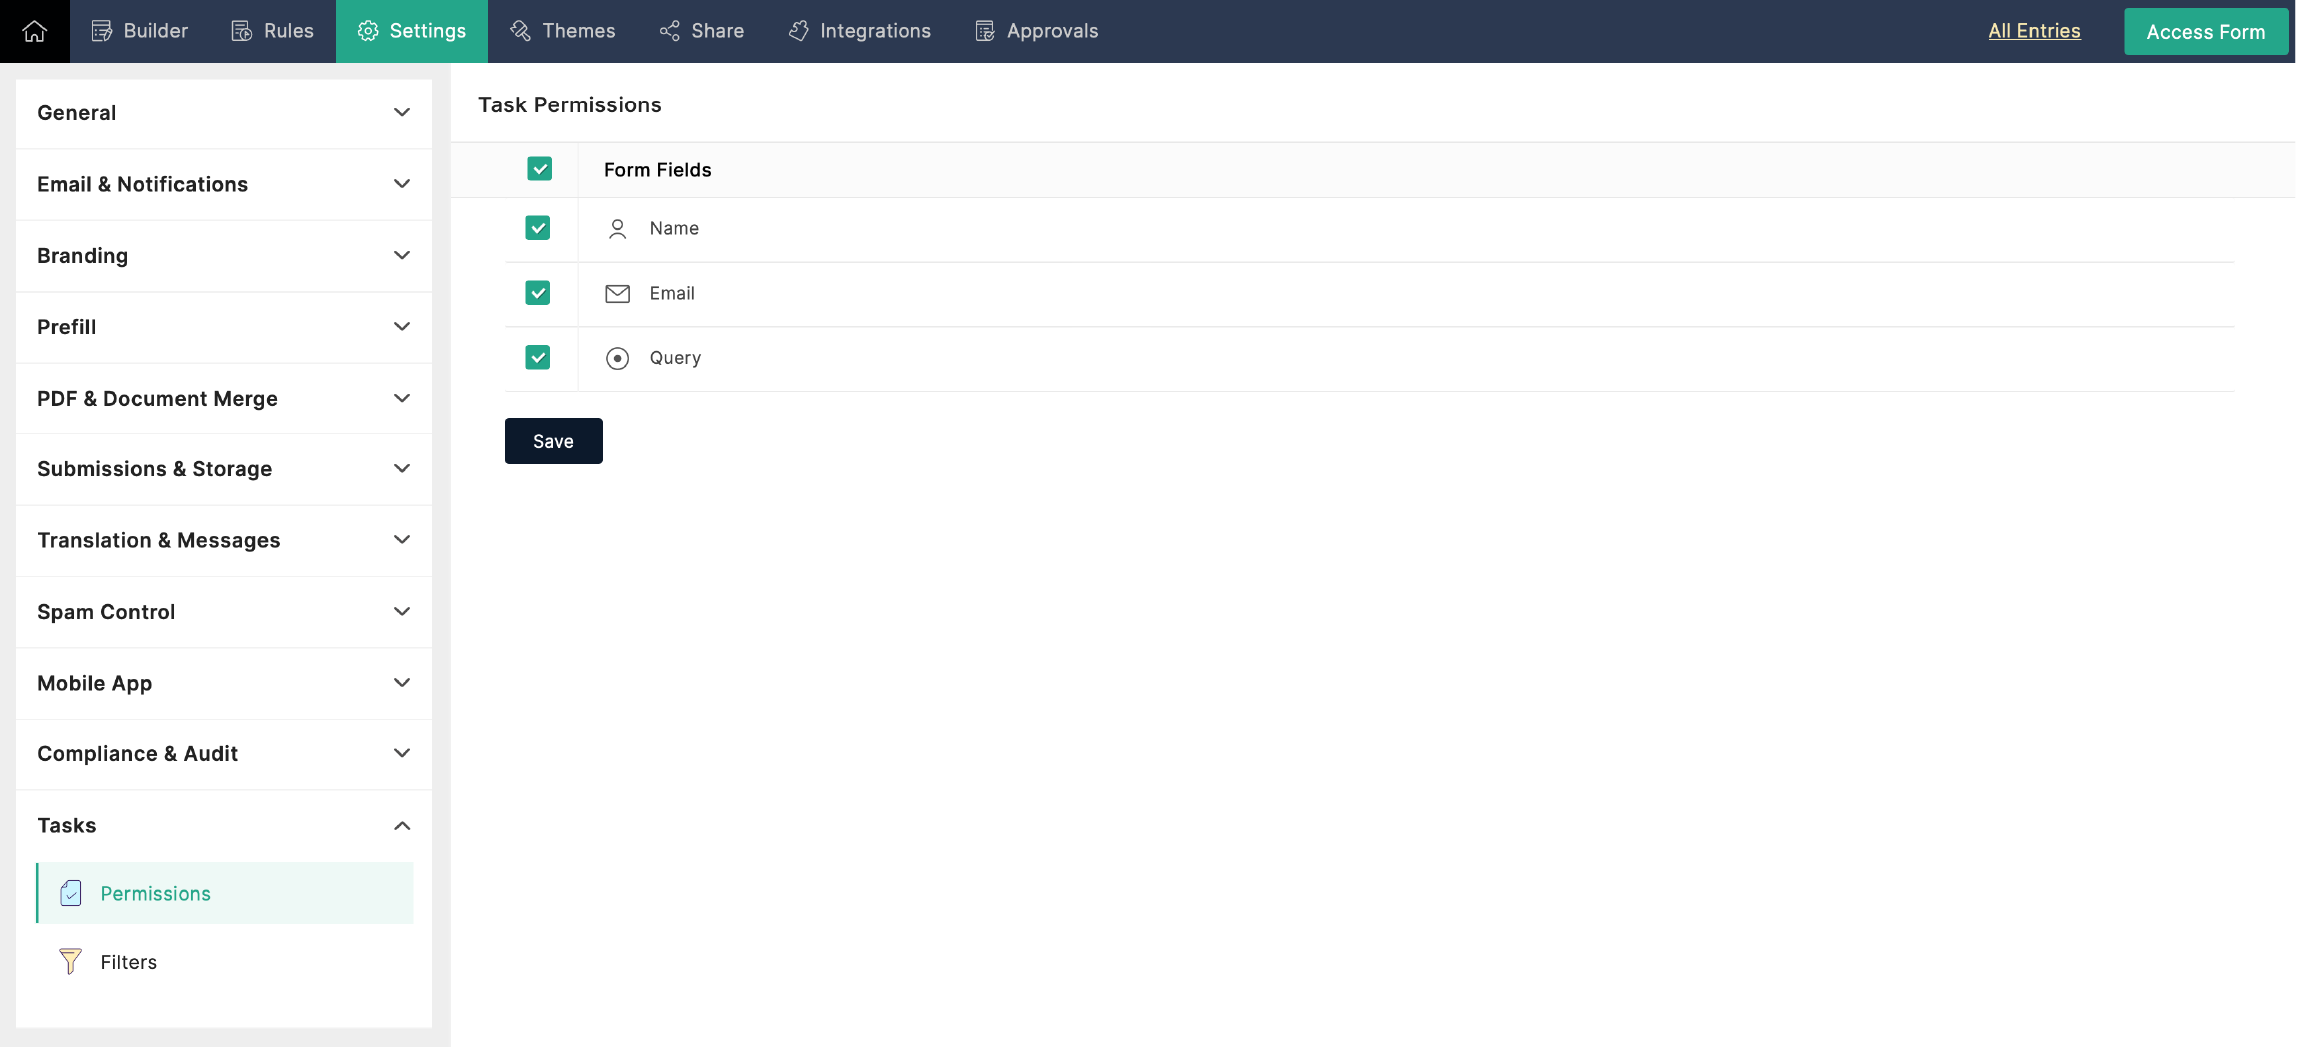This screenshot has height=1047, width=2297.
Task: Click the Task Permissions heading
Action: [x=570, y=105]
